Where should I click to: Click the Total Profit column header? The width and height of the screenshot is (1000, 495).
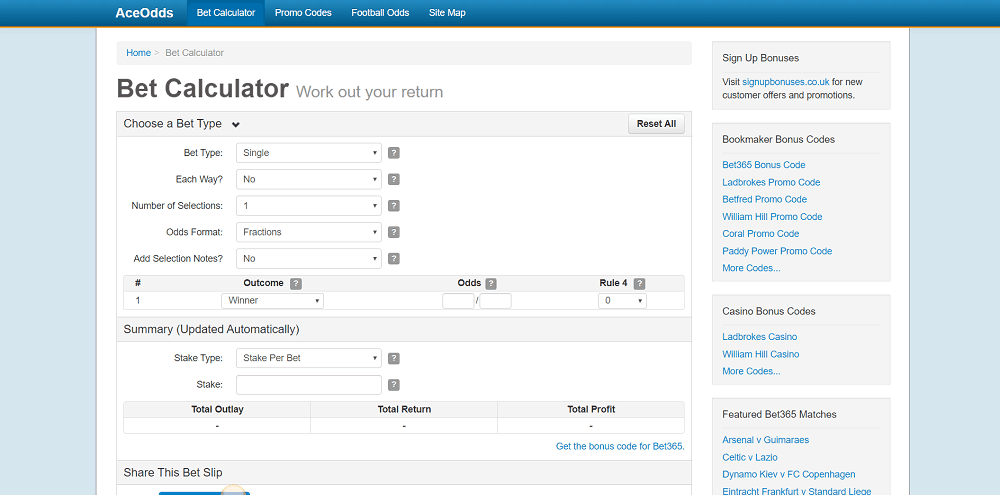tap(591, 410)
